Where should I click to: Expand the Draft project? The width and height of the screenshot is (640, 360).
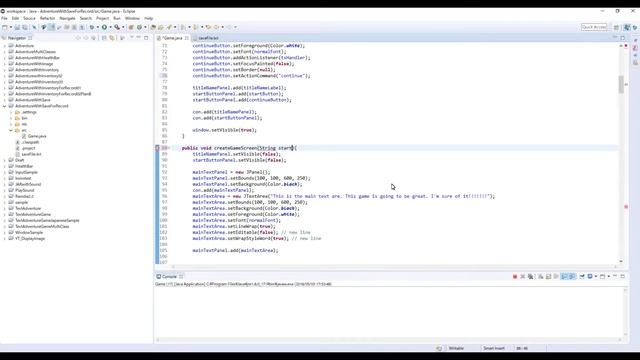(5, 160)
